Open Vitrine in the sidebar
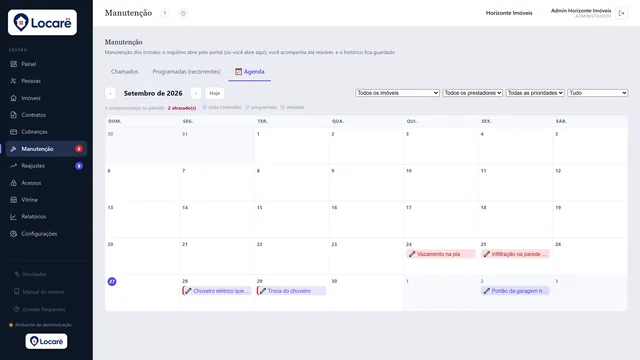 46,200
